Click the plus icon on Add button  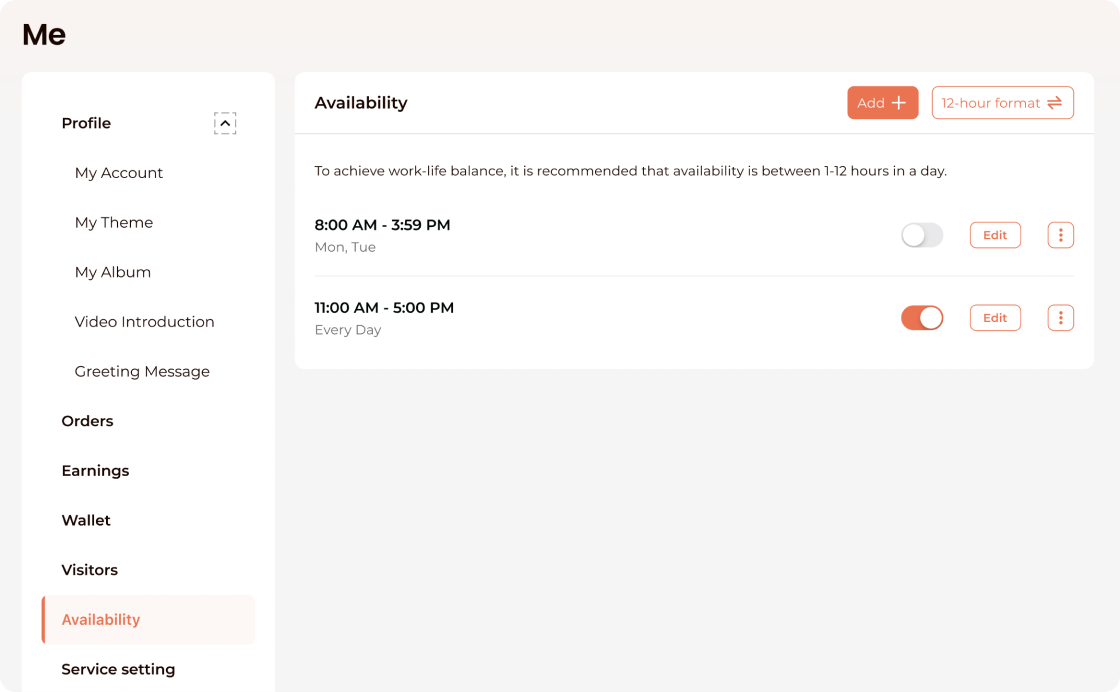[899, 103]
